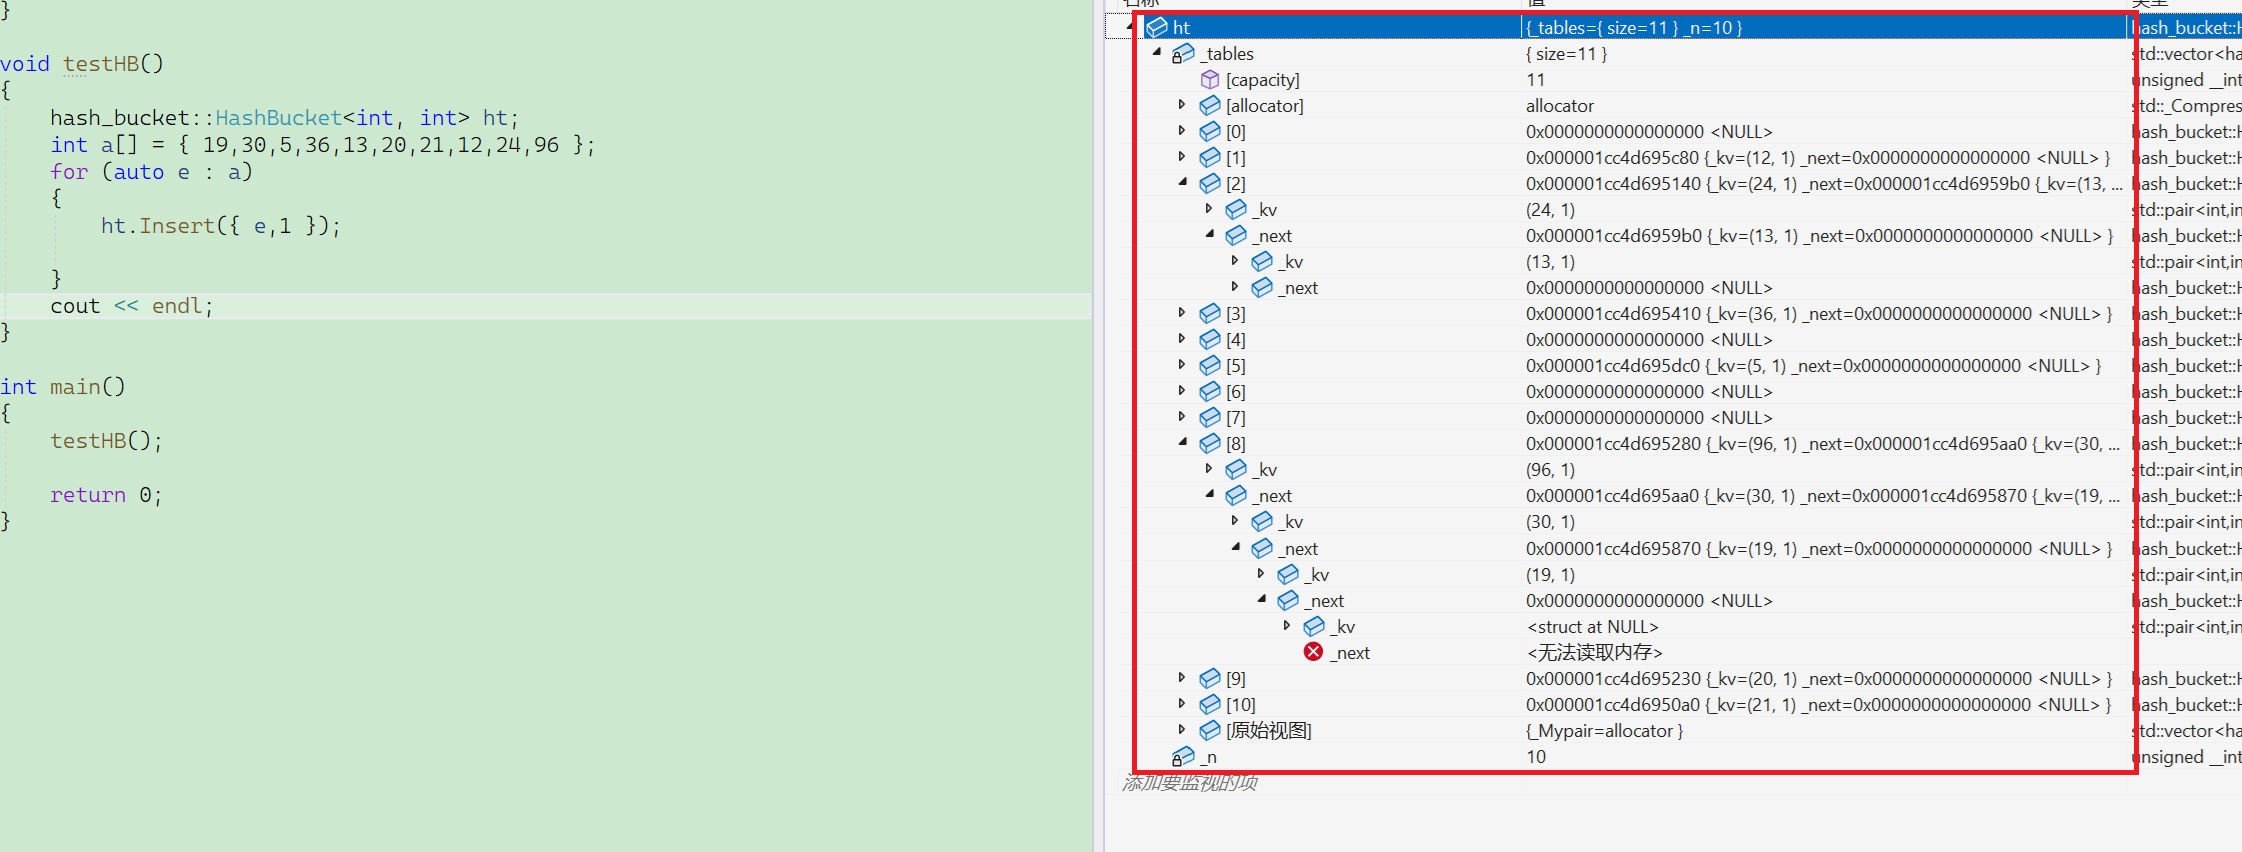Click the cube icon of bucket [9]
This screenshot has height=852, width=2242.
[x=1210, y=678]
